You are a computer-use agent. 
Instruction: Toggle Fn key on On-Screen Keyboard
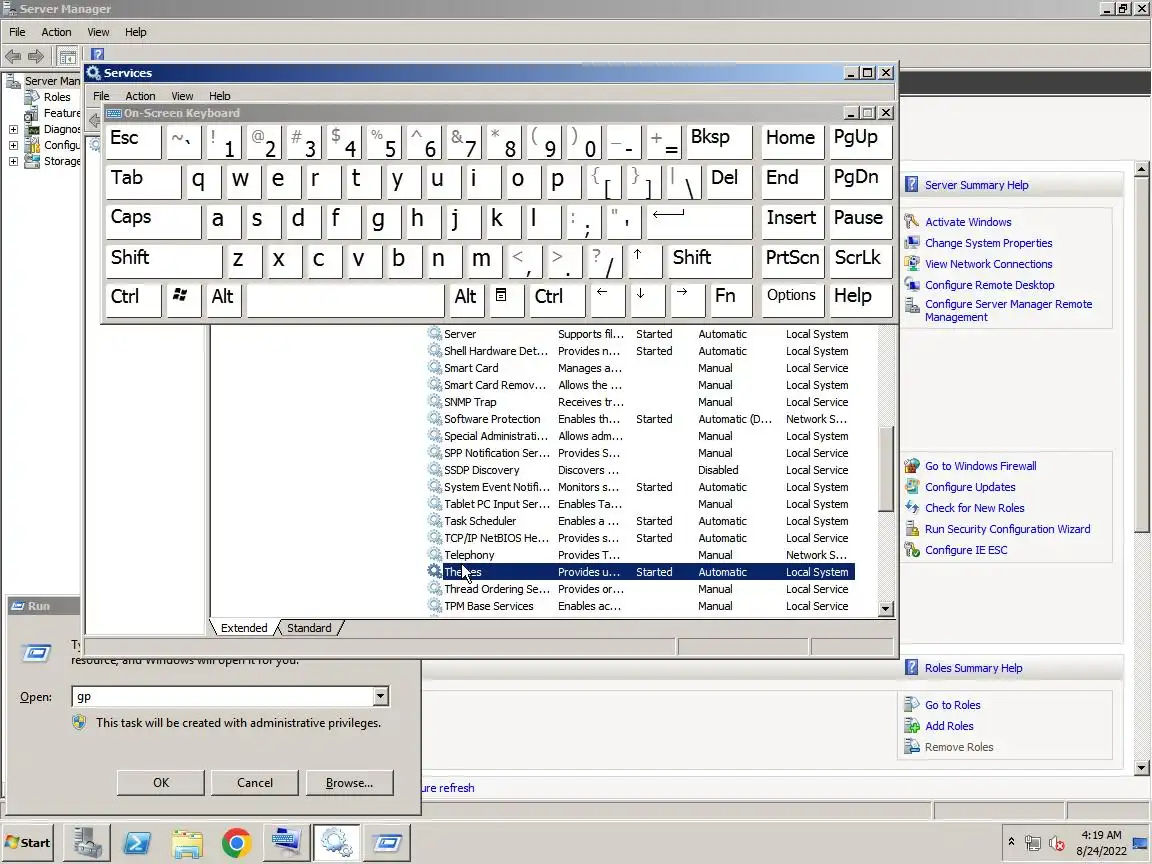730,299
